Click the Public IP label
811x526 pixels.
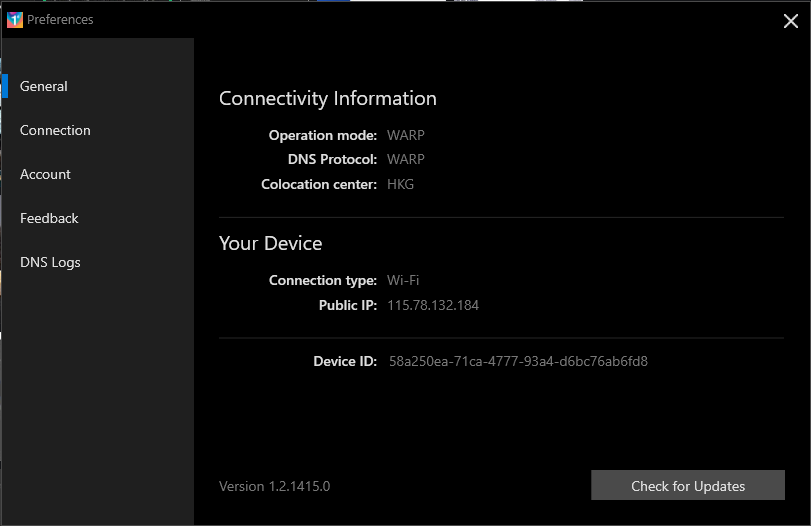point(347,305)
